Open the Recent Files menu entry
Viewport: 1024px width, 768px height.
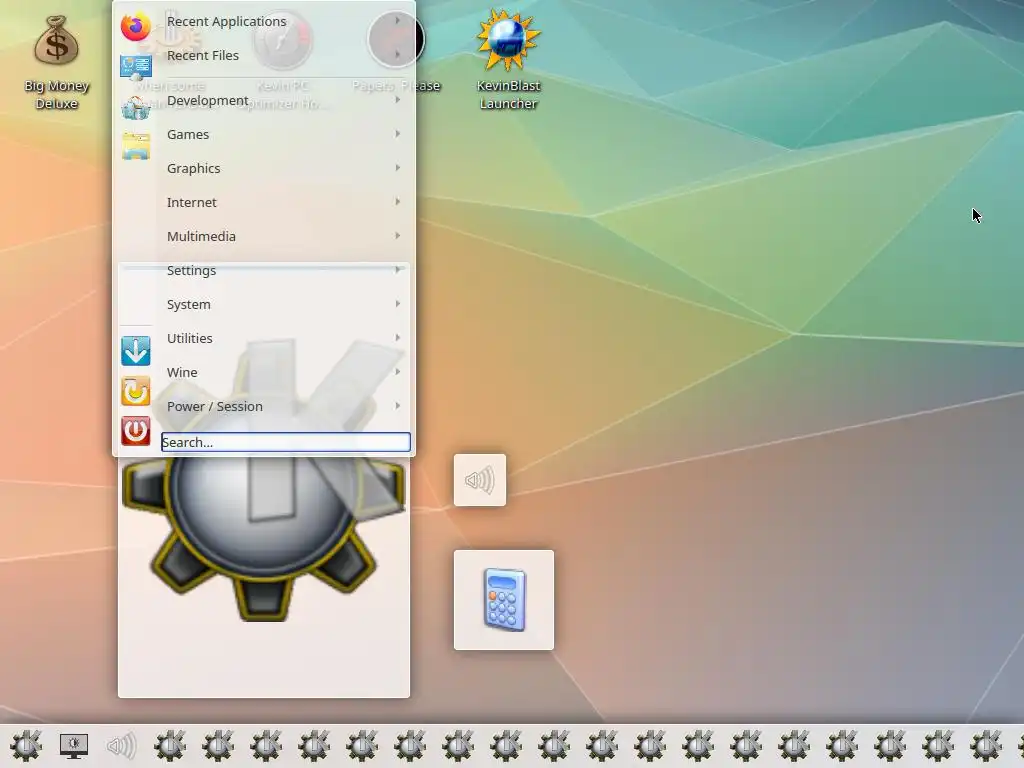pos(285,56)
